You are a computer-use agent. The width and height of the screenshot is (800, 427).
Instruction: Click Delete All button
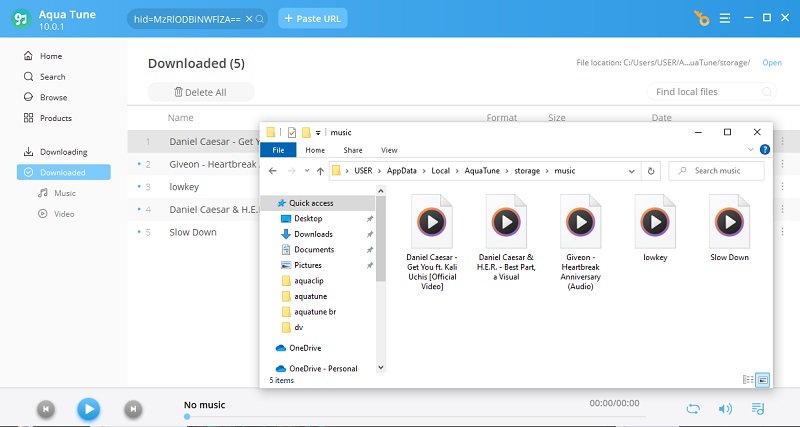(201, 92)
